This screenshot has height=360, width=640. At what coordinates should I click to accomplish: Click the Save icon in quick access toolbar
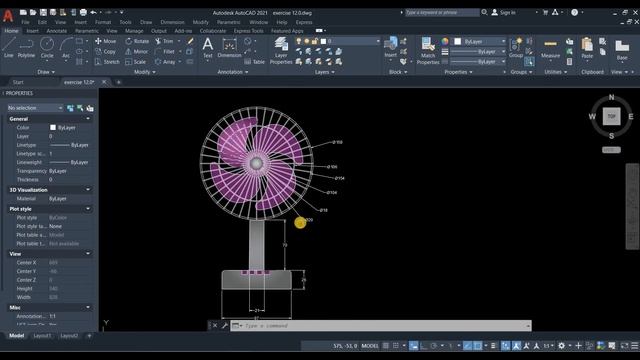click(x=43, y=13)
